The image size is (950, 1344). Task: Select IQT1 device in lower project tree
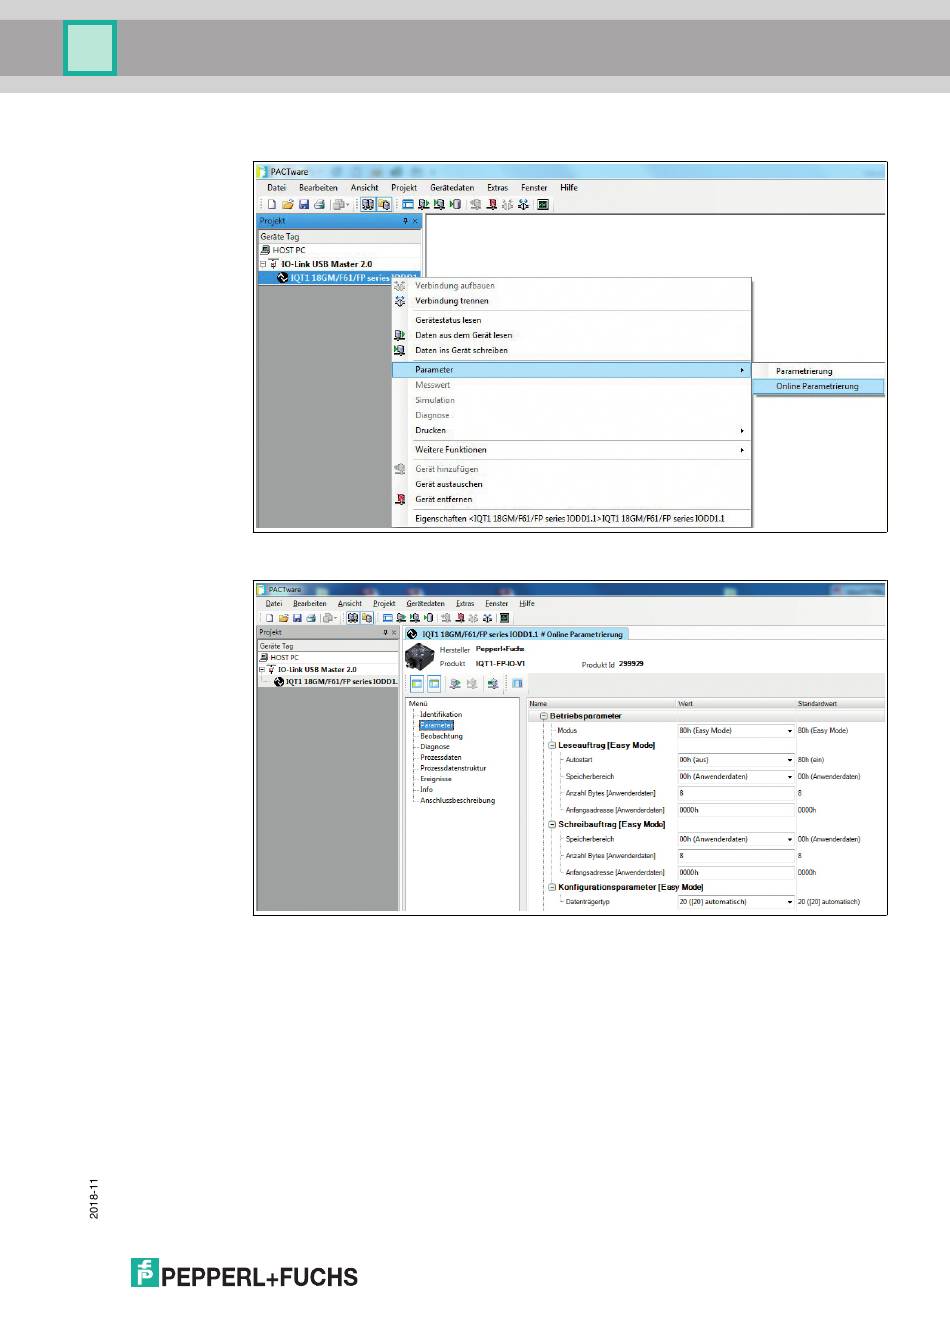pos(335,682)
